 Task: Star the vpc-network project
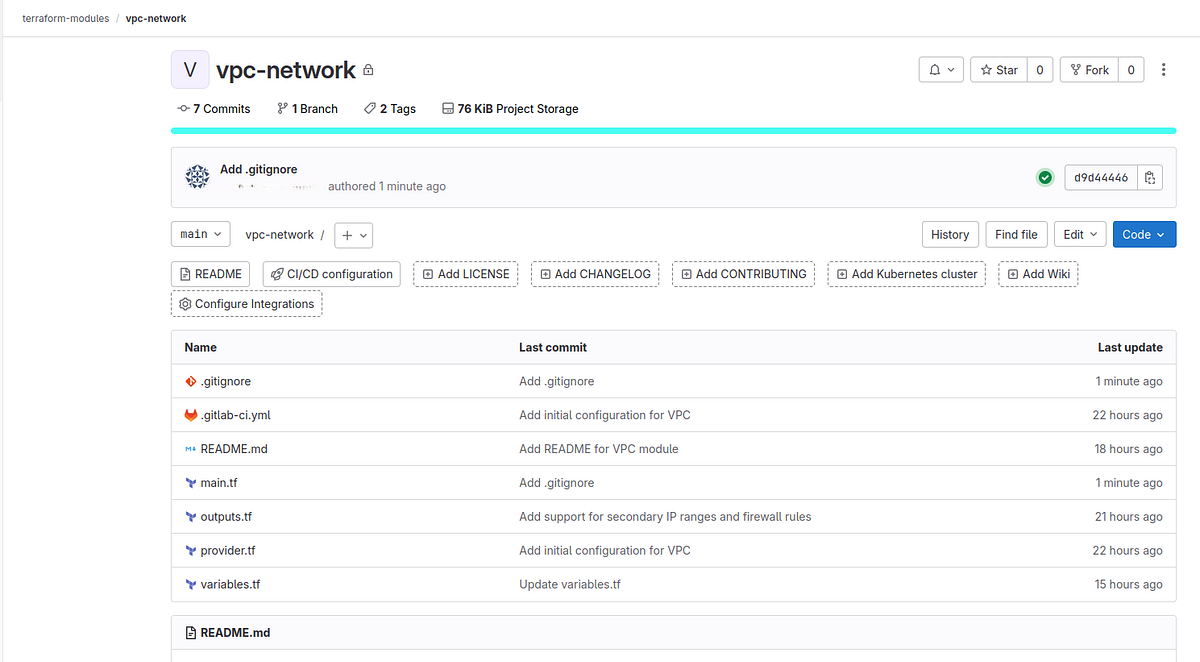point(998,69)
